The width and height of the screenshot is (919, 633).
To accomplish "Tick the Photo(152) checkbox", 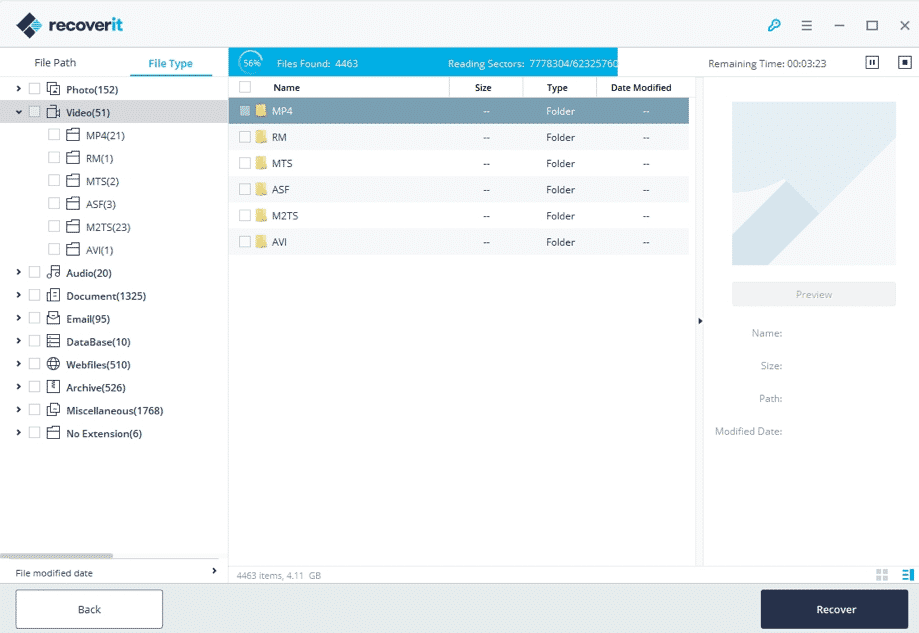I will pyautogui.click(x=35, y=90).
